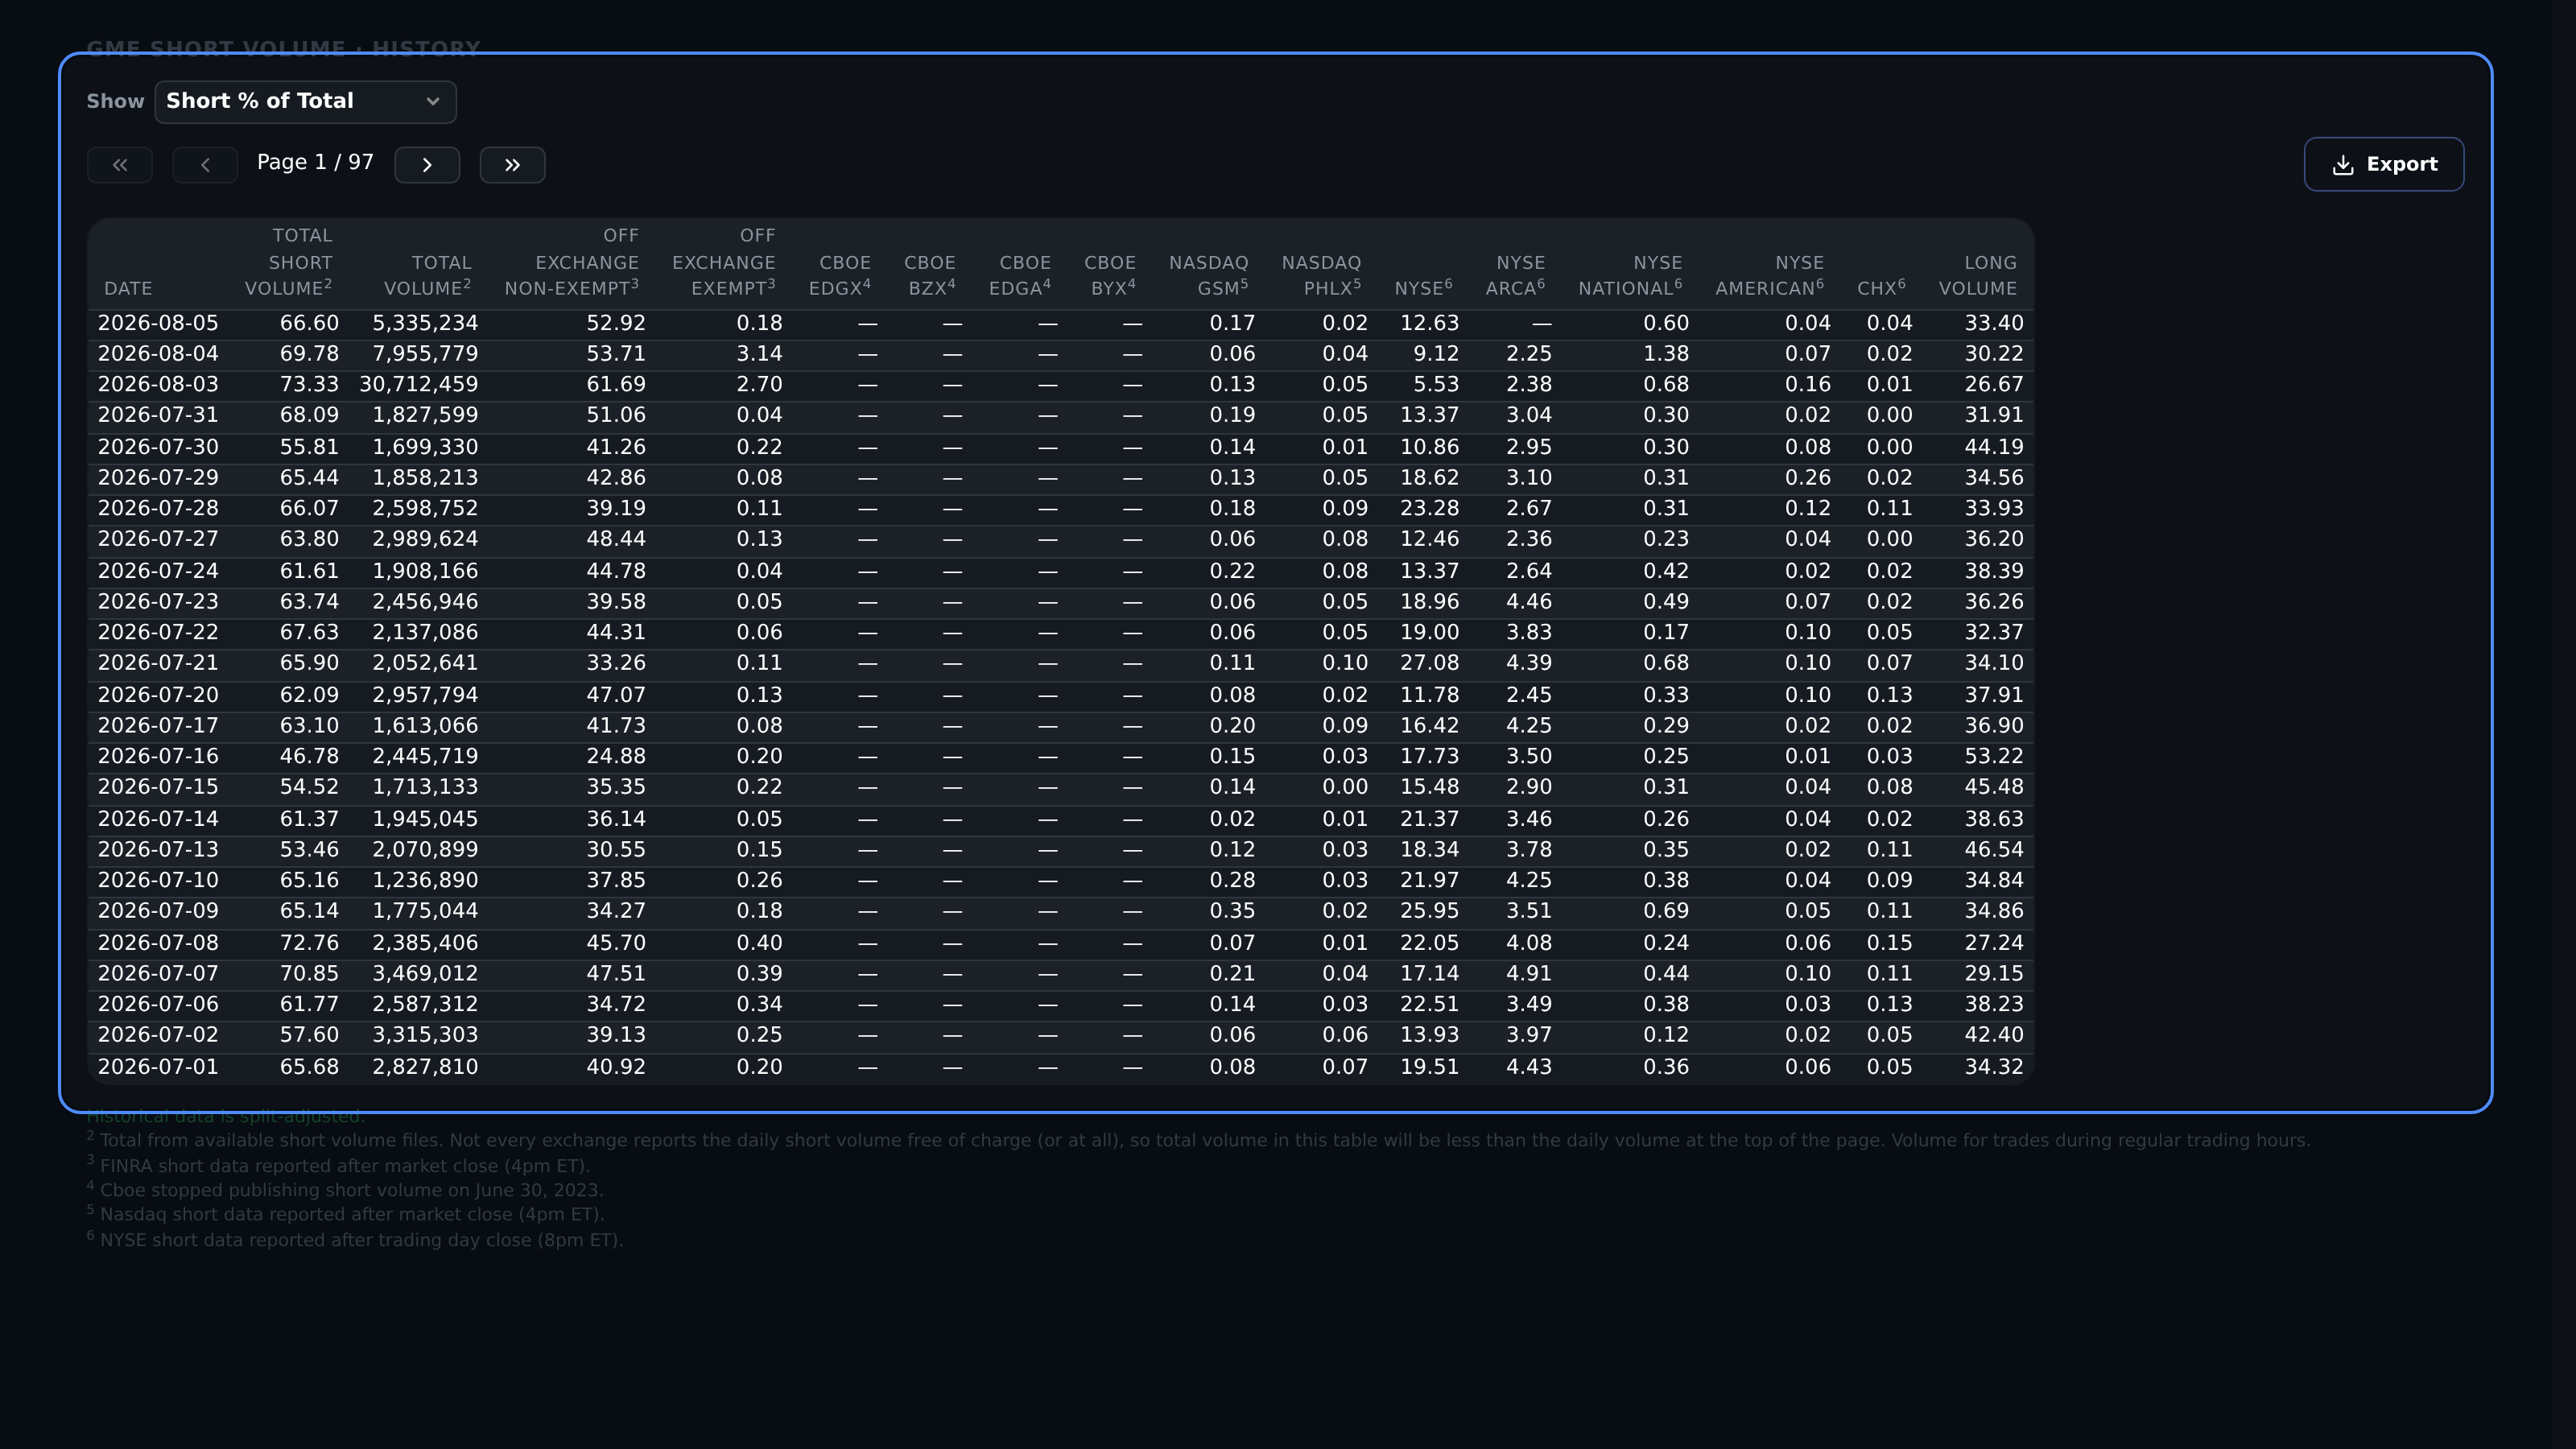Go to the next page
2576x1449 pixels.
[x=427, y=165]
